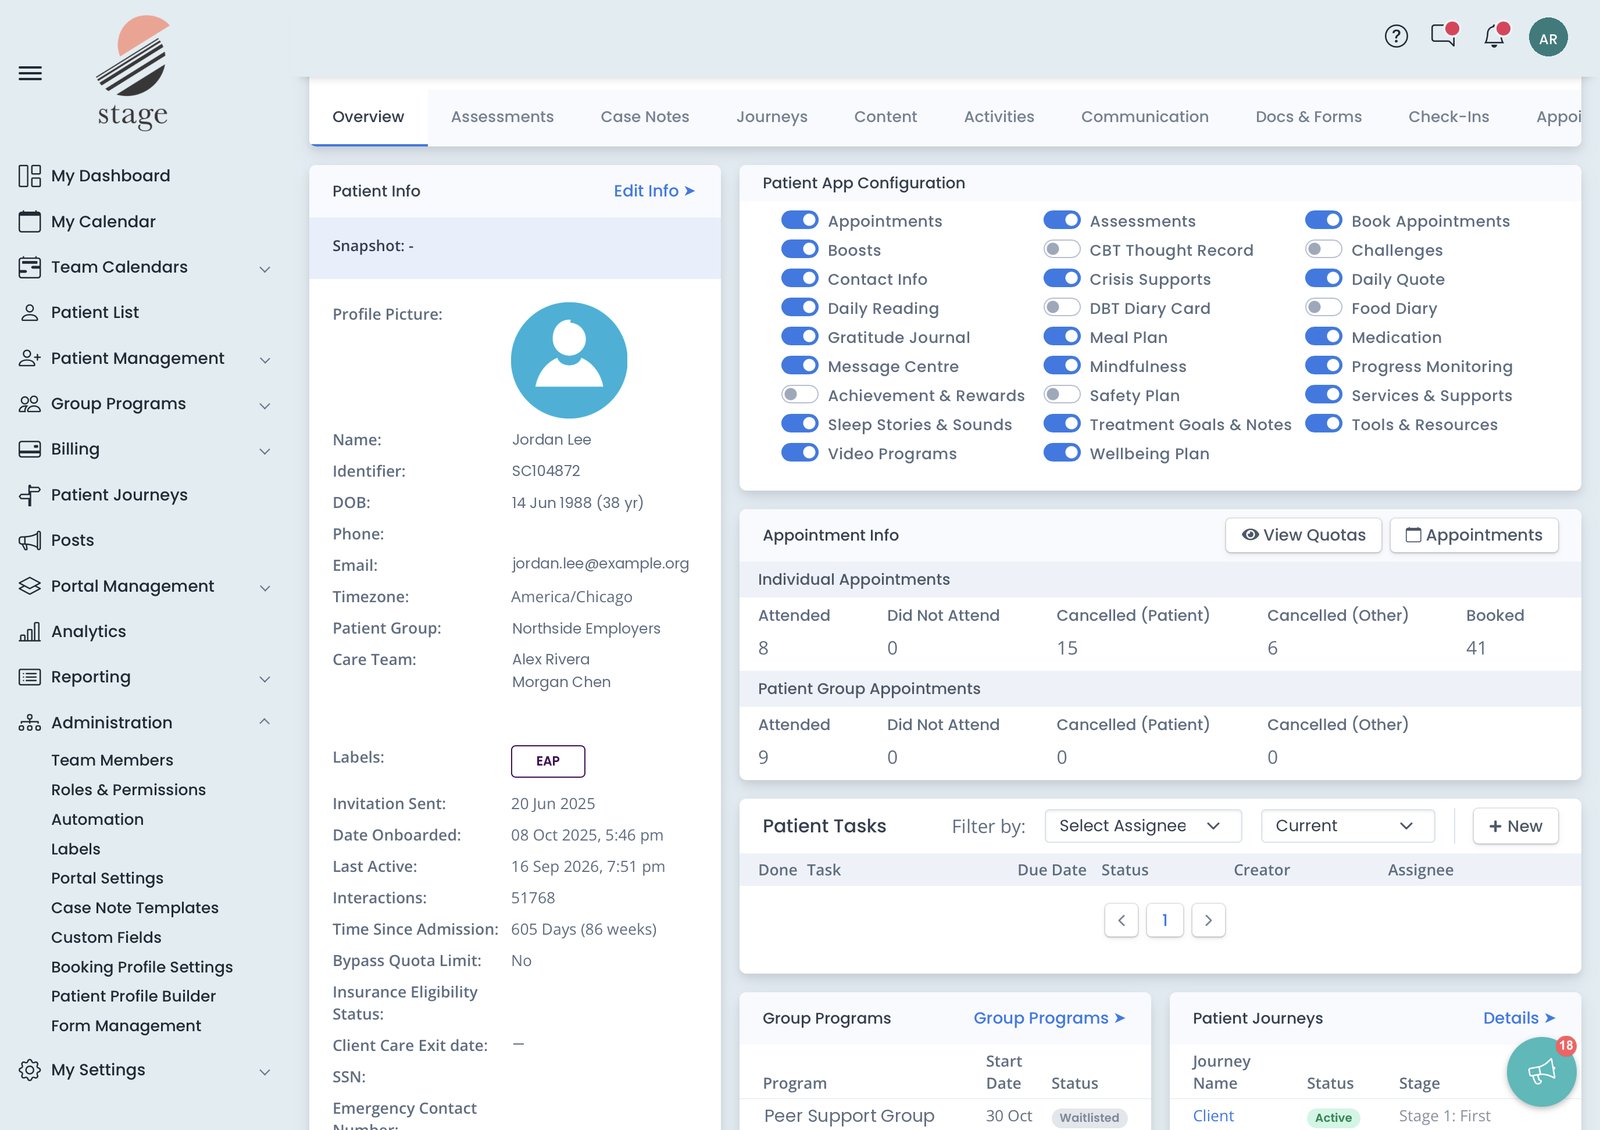Click the My Settings gear icon
The height and width of the screenshot is (1130, 1600).
coord(30,1070)
